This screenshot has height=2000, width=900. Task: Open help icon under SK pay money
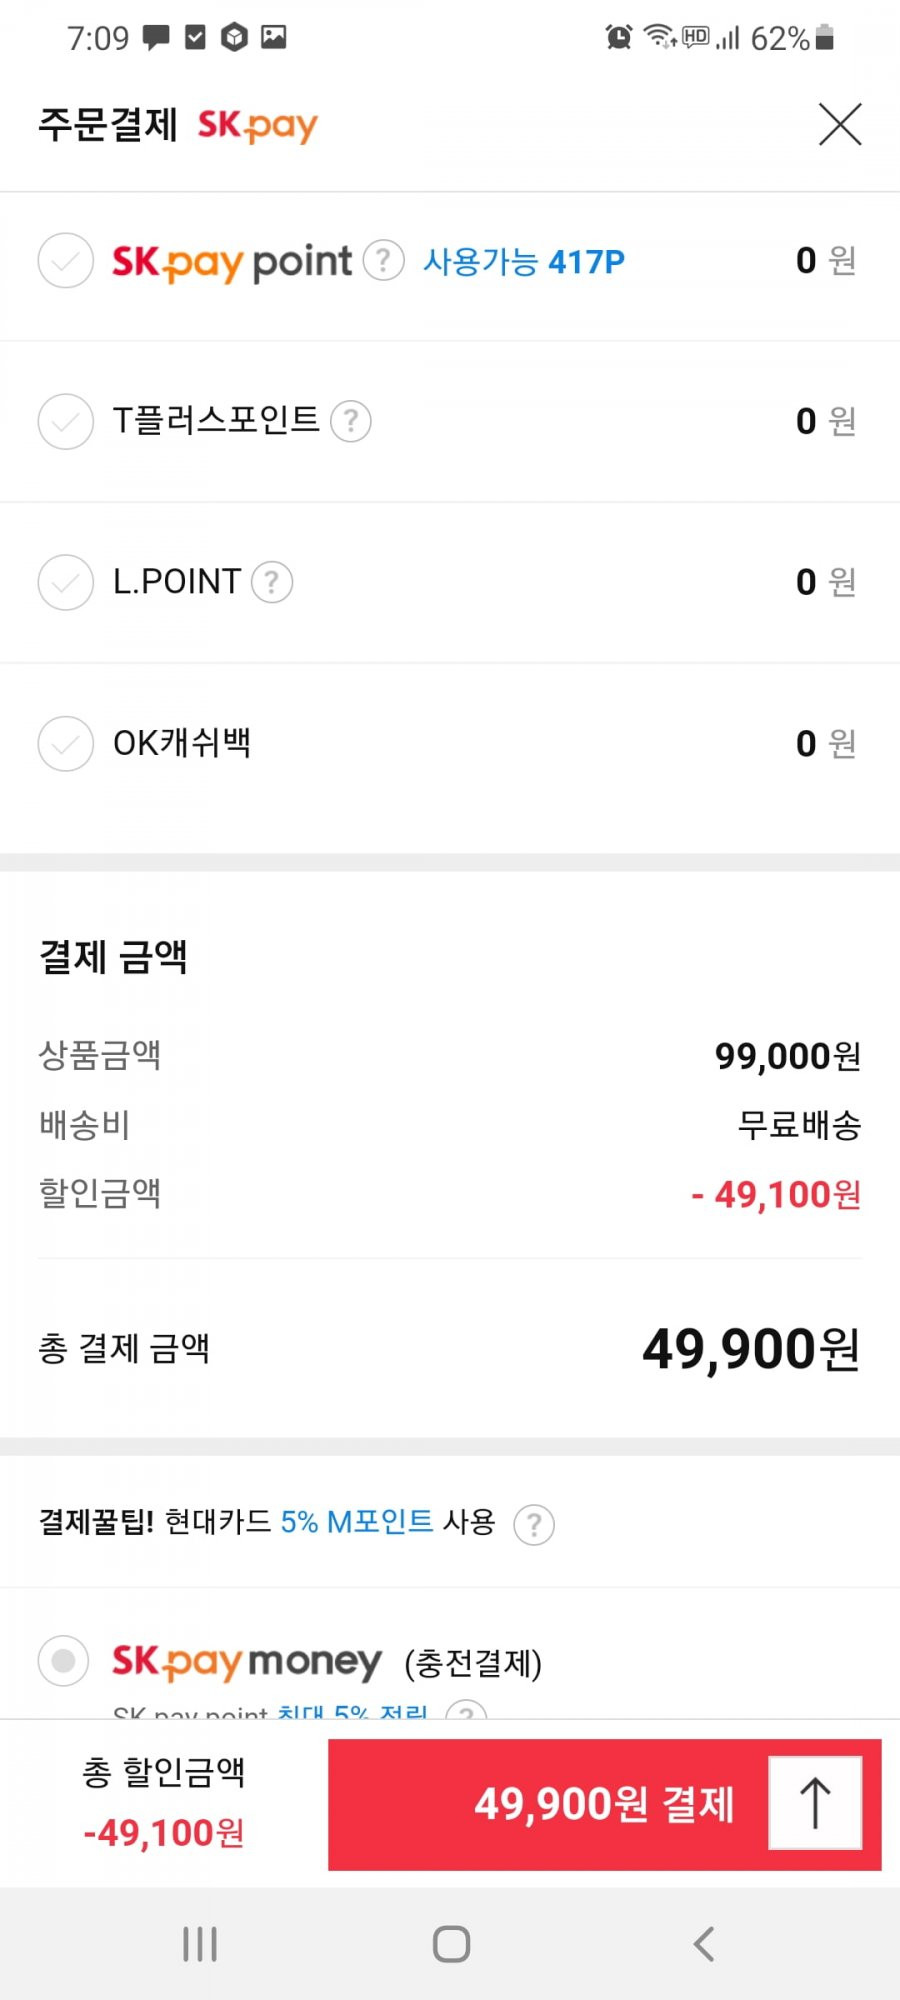[x=466, y=1712]
